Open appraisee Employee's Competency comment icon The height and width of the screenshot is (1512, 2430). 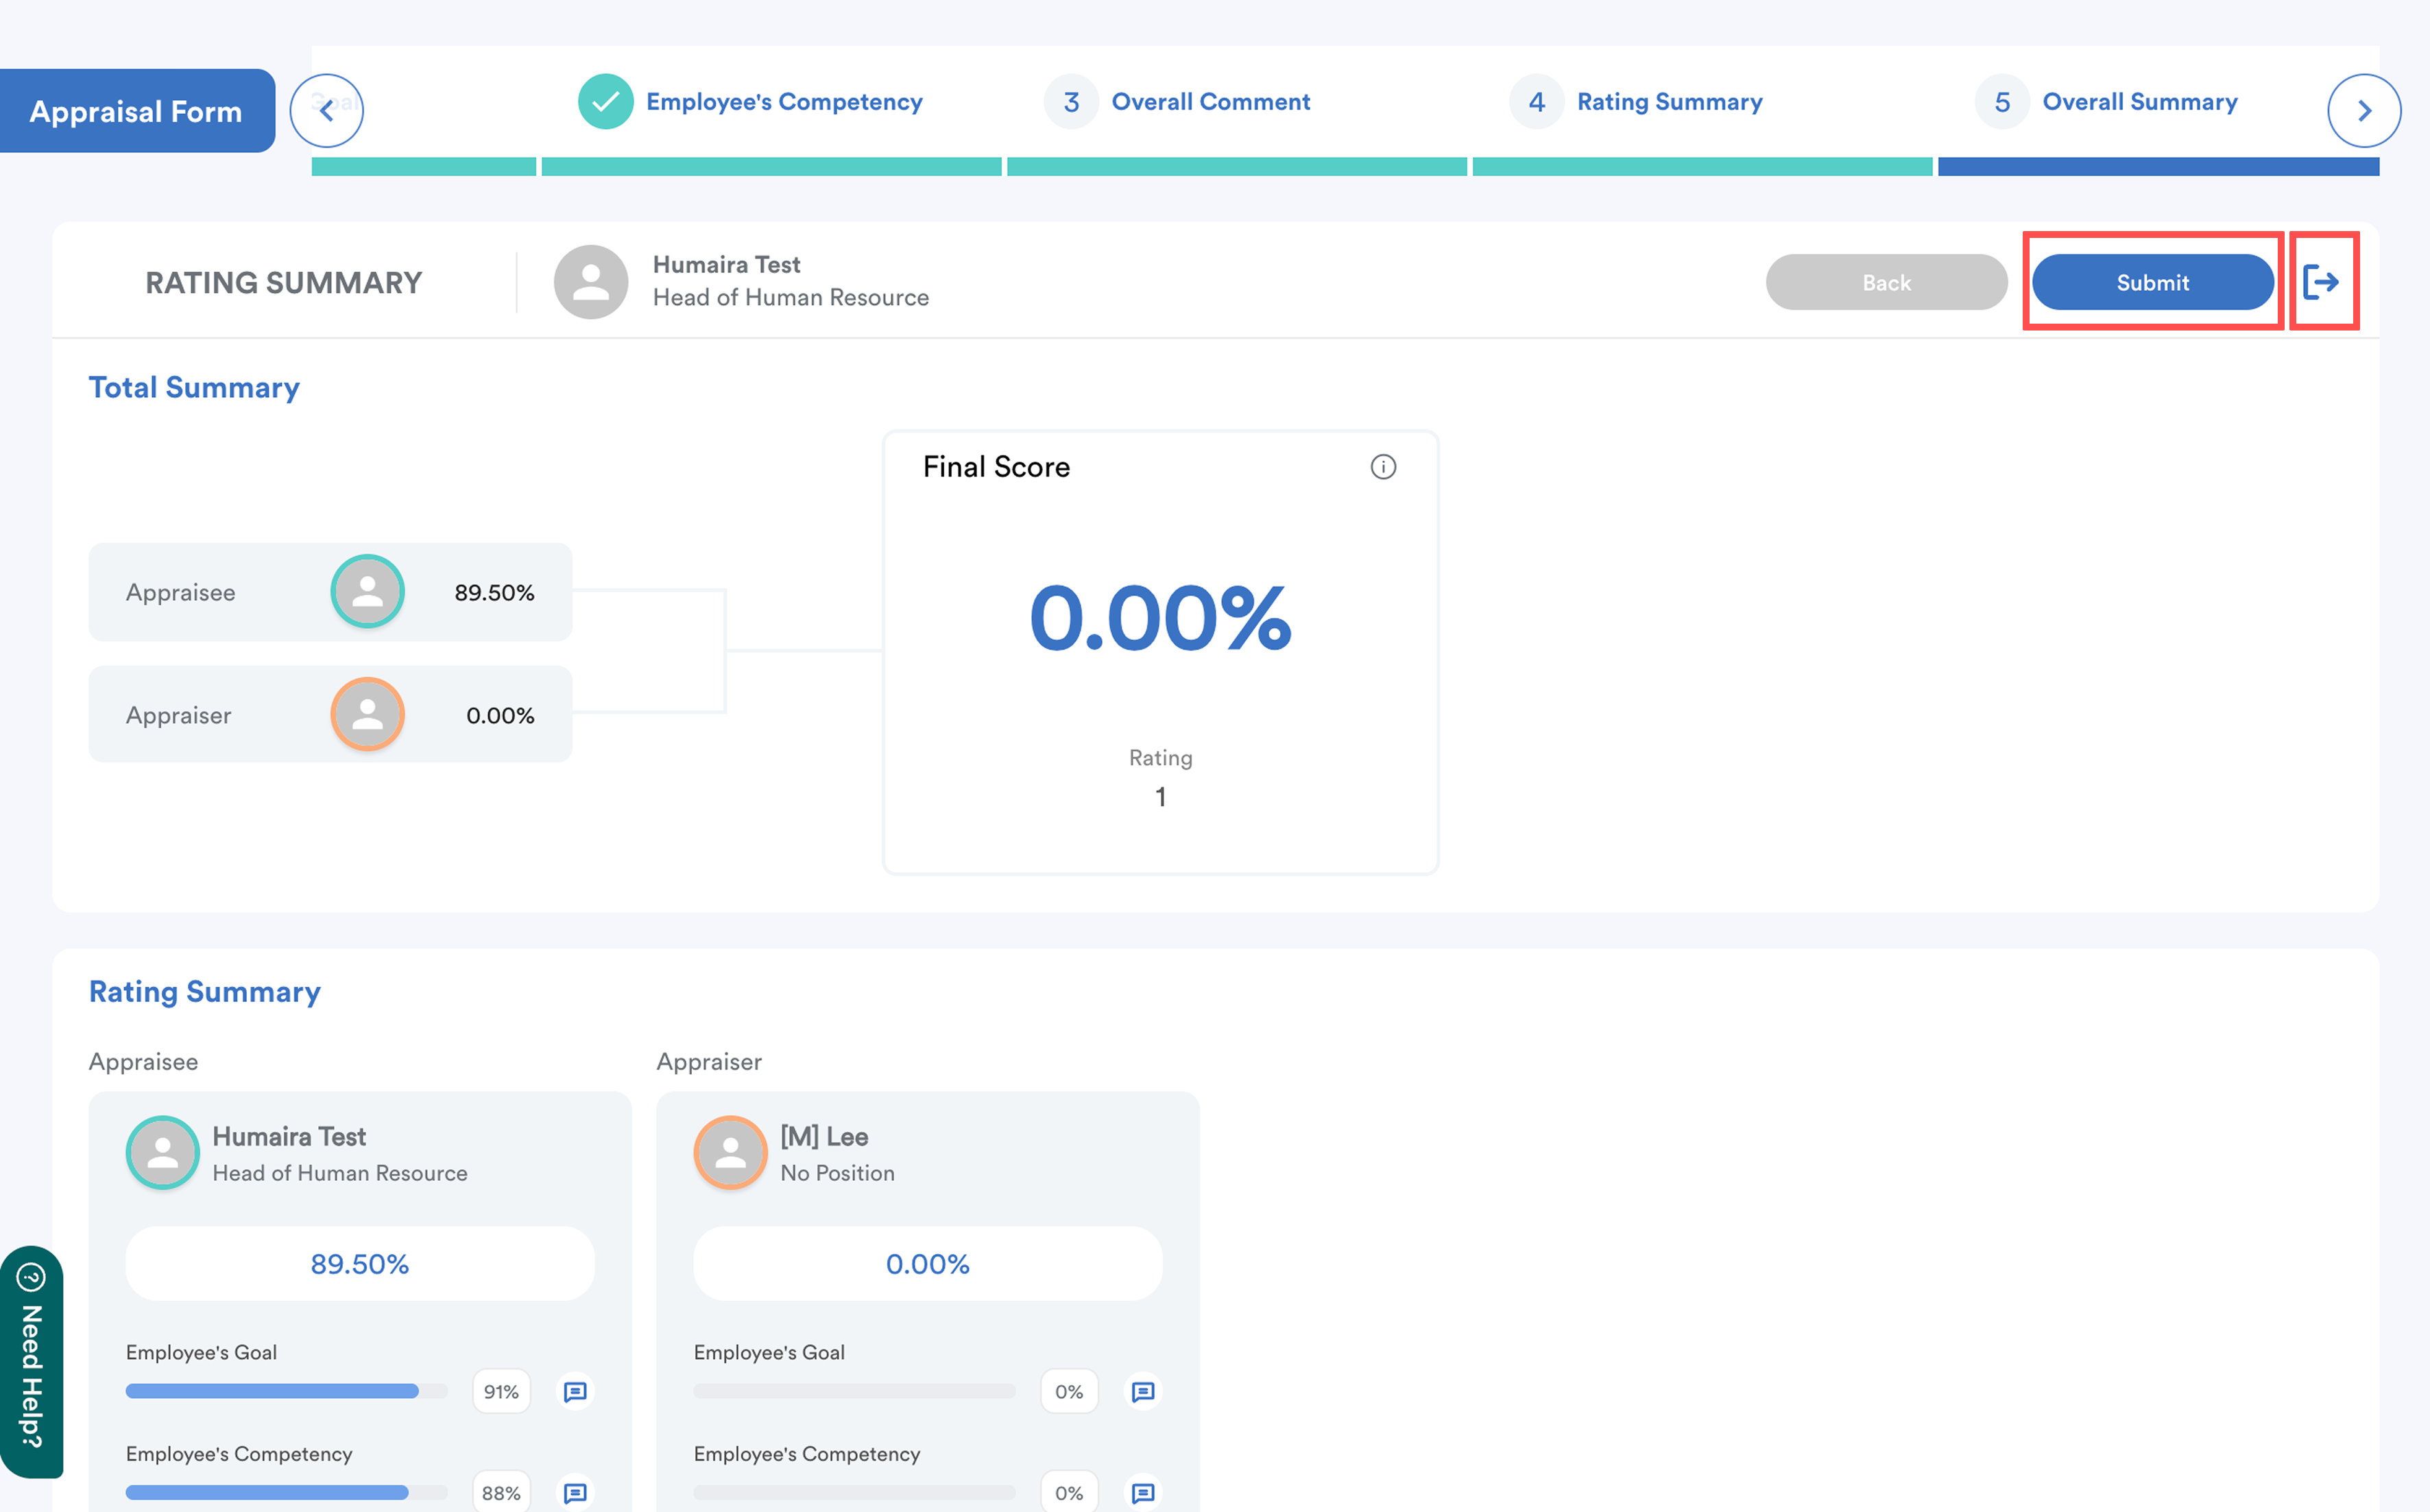pos(575,1492)
